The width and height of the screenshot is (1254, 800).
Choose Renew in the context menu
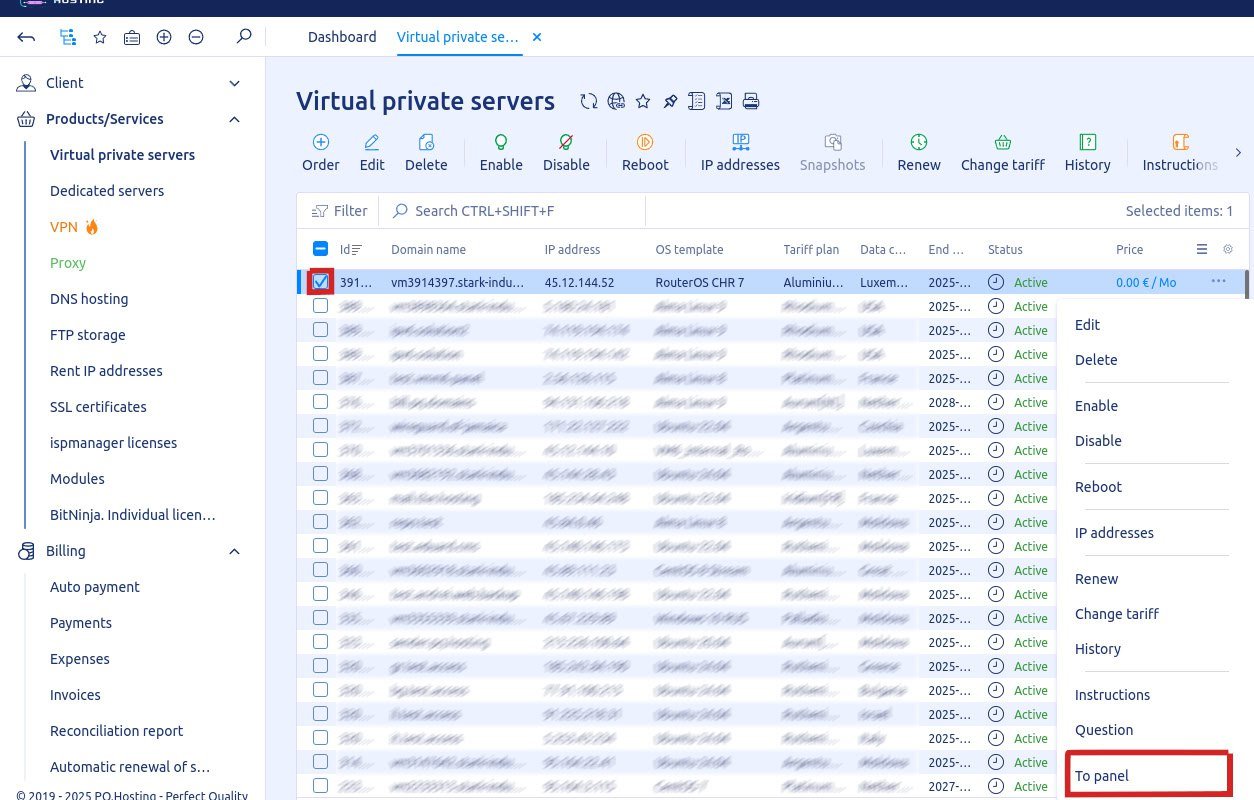[1096, 579]
